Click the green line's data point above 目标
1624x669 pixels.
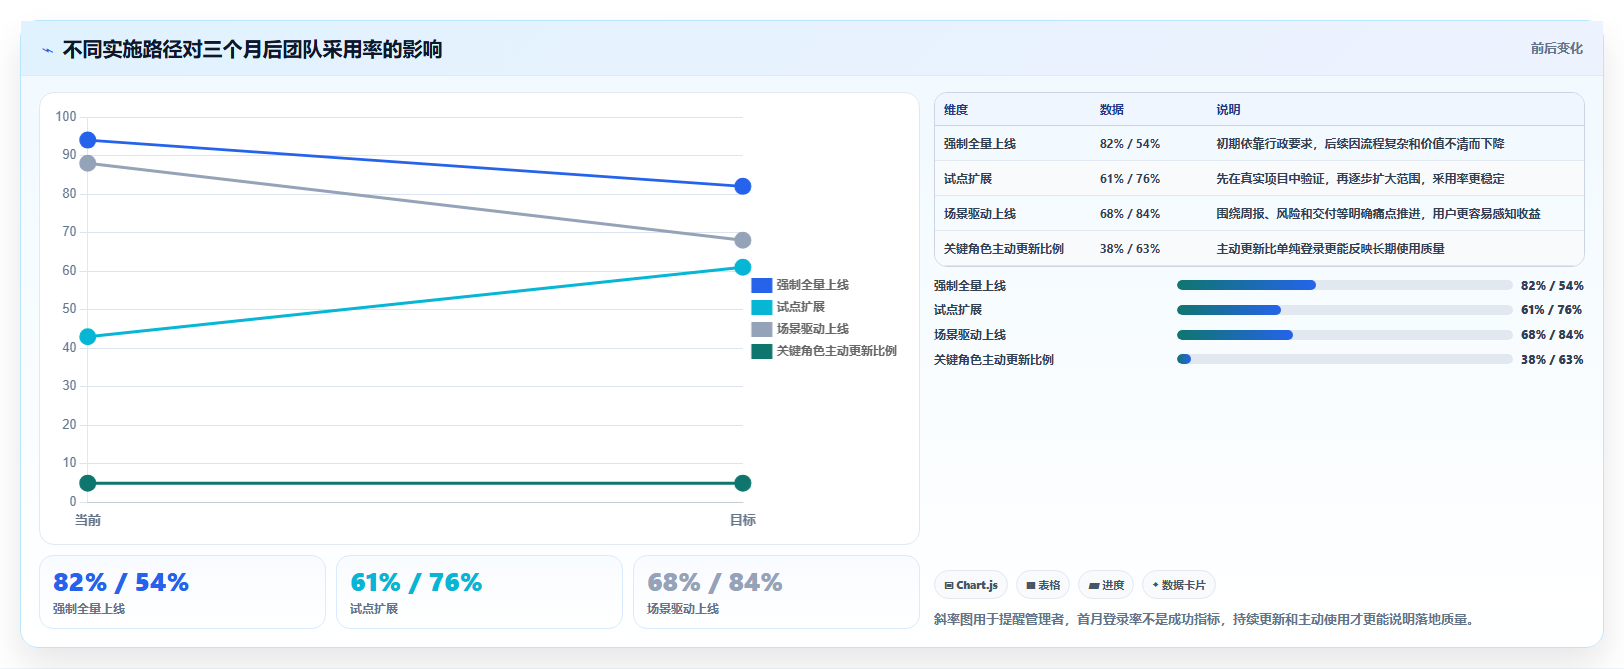tap(742, 483)
